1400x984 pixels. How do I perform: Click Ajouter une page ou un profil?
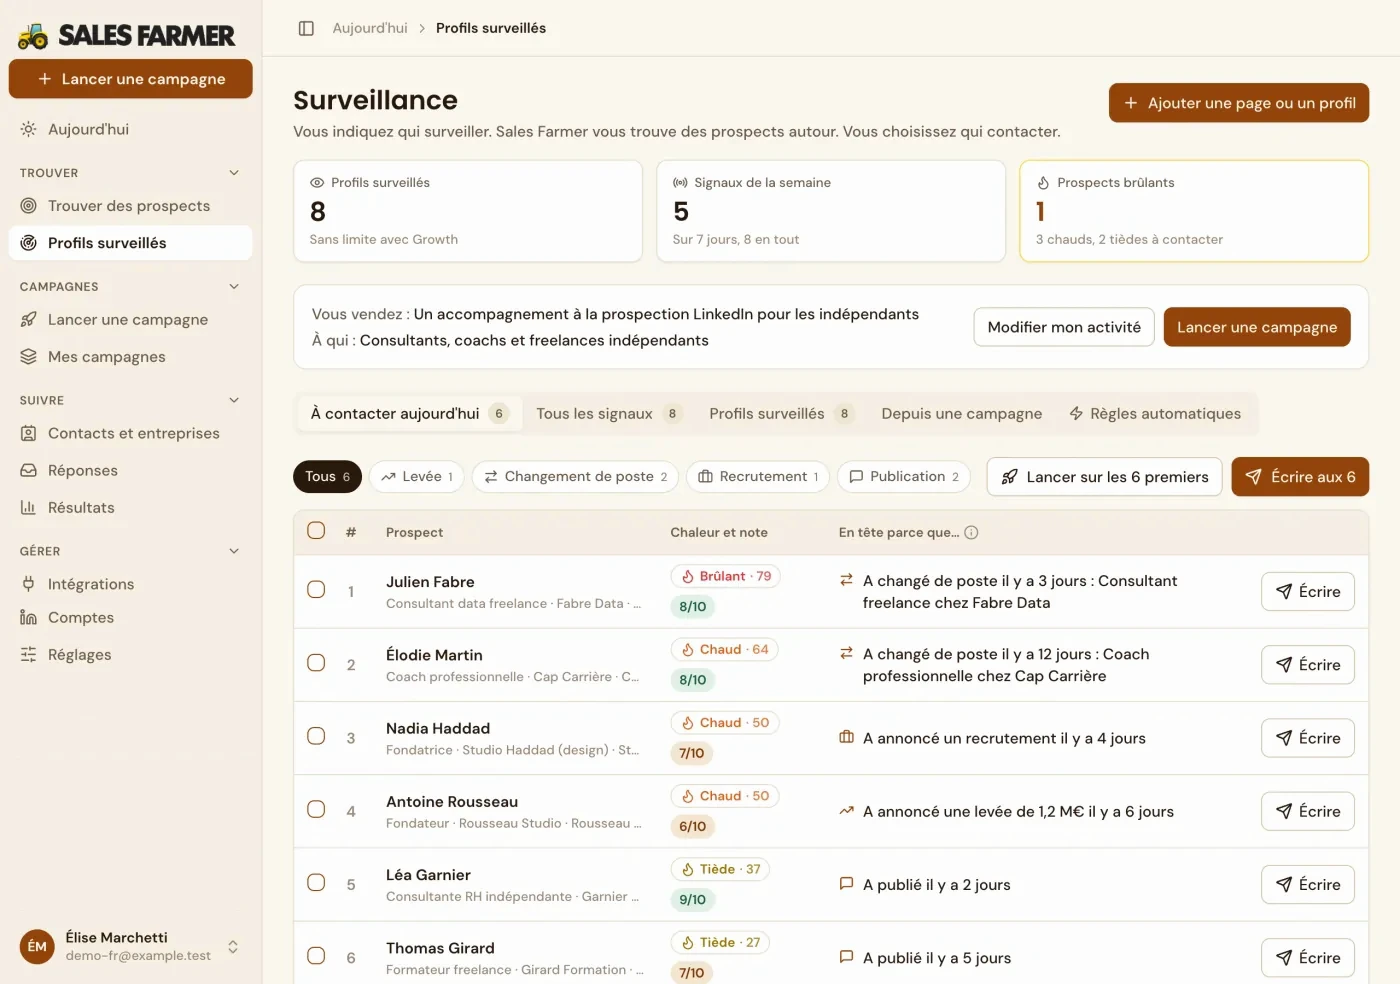pos(1238,103)
